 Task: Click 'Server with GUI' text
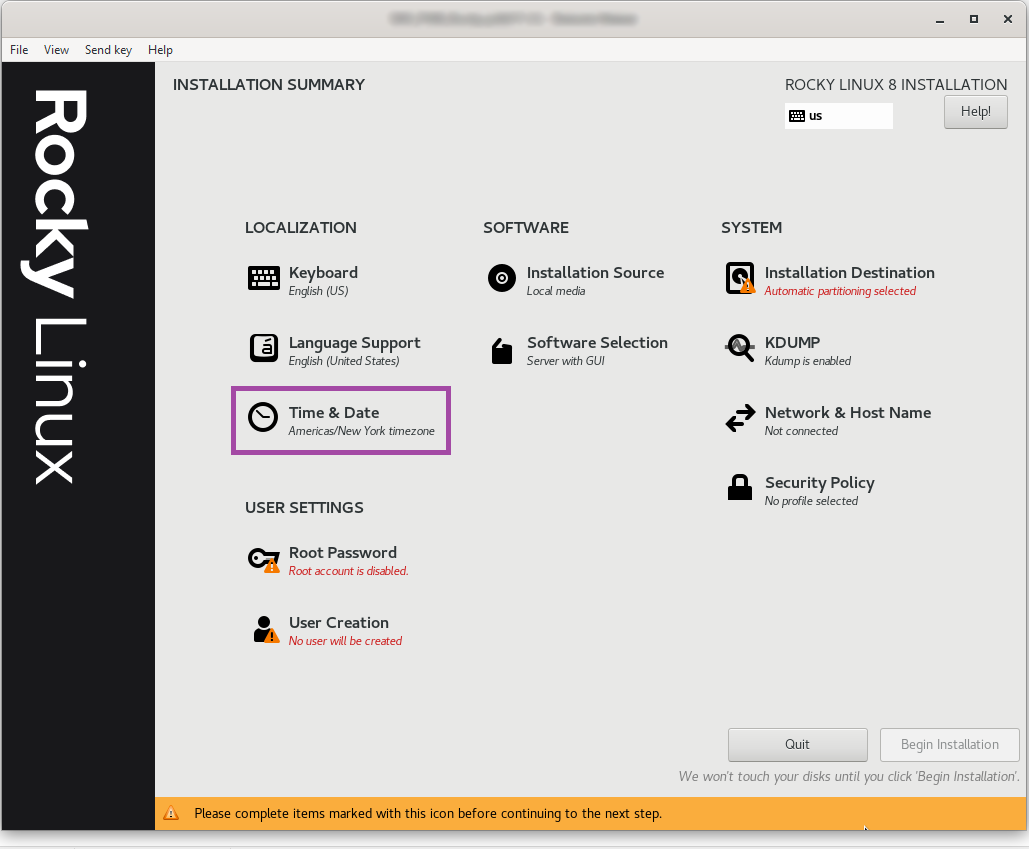566,361
